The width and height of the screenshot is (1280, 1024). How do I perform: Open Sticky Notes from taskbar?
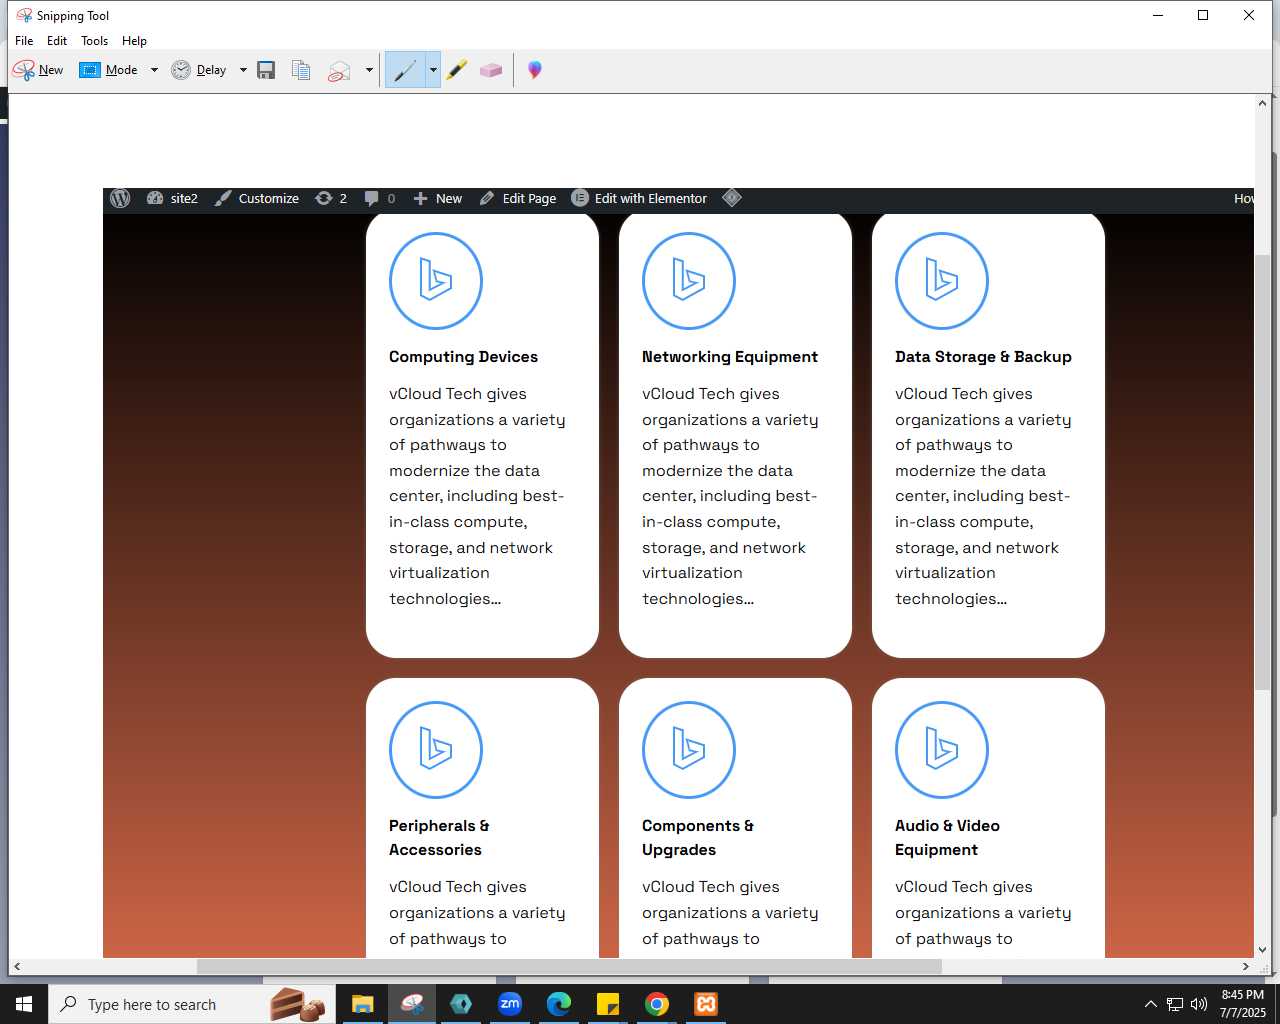(608, 1004)
